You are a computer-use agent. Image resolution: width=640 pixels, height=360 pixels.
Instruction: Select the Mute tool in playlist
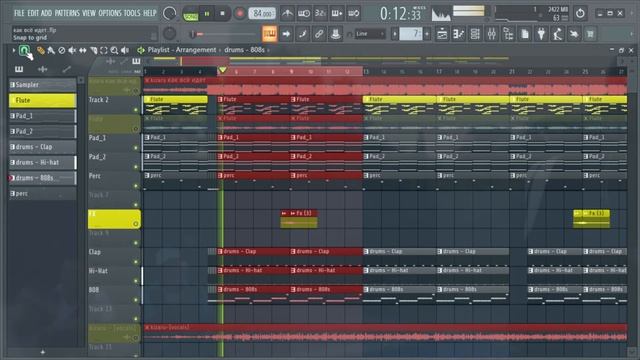click(x=72, y=50)
